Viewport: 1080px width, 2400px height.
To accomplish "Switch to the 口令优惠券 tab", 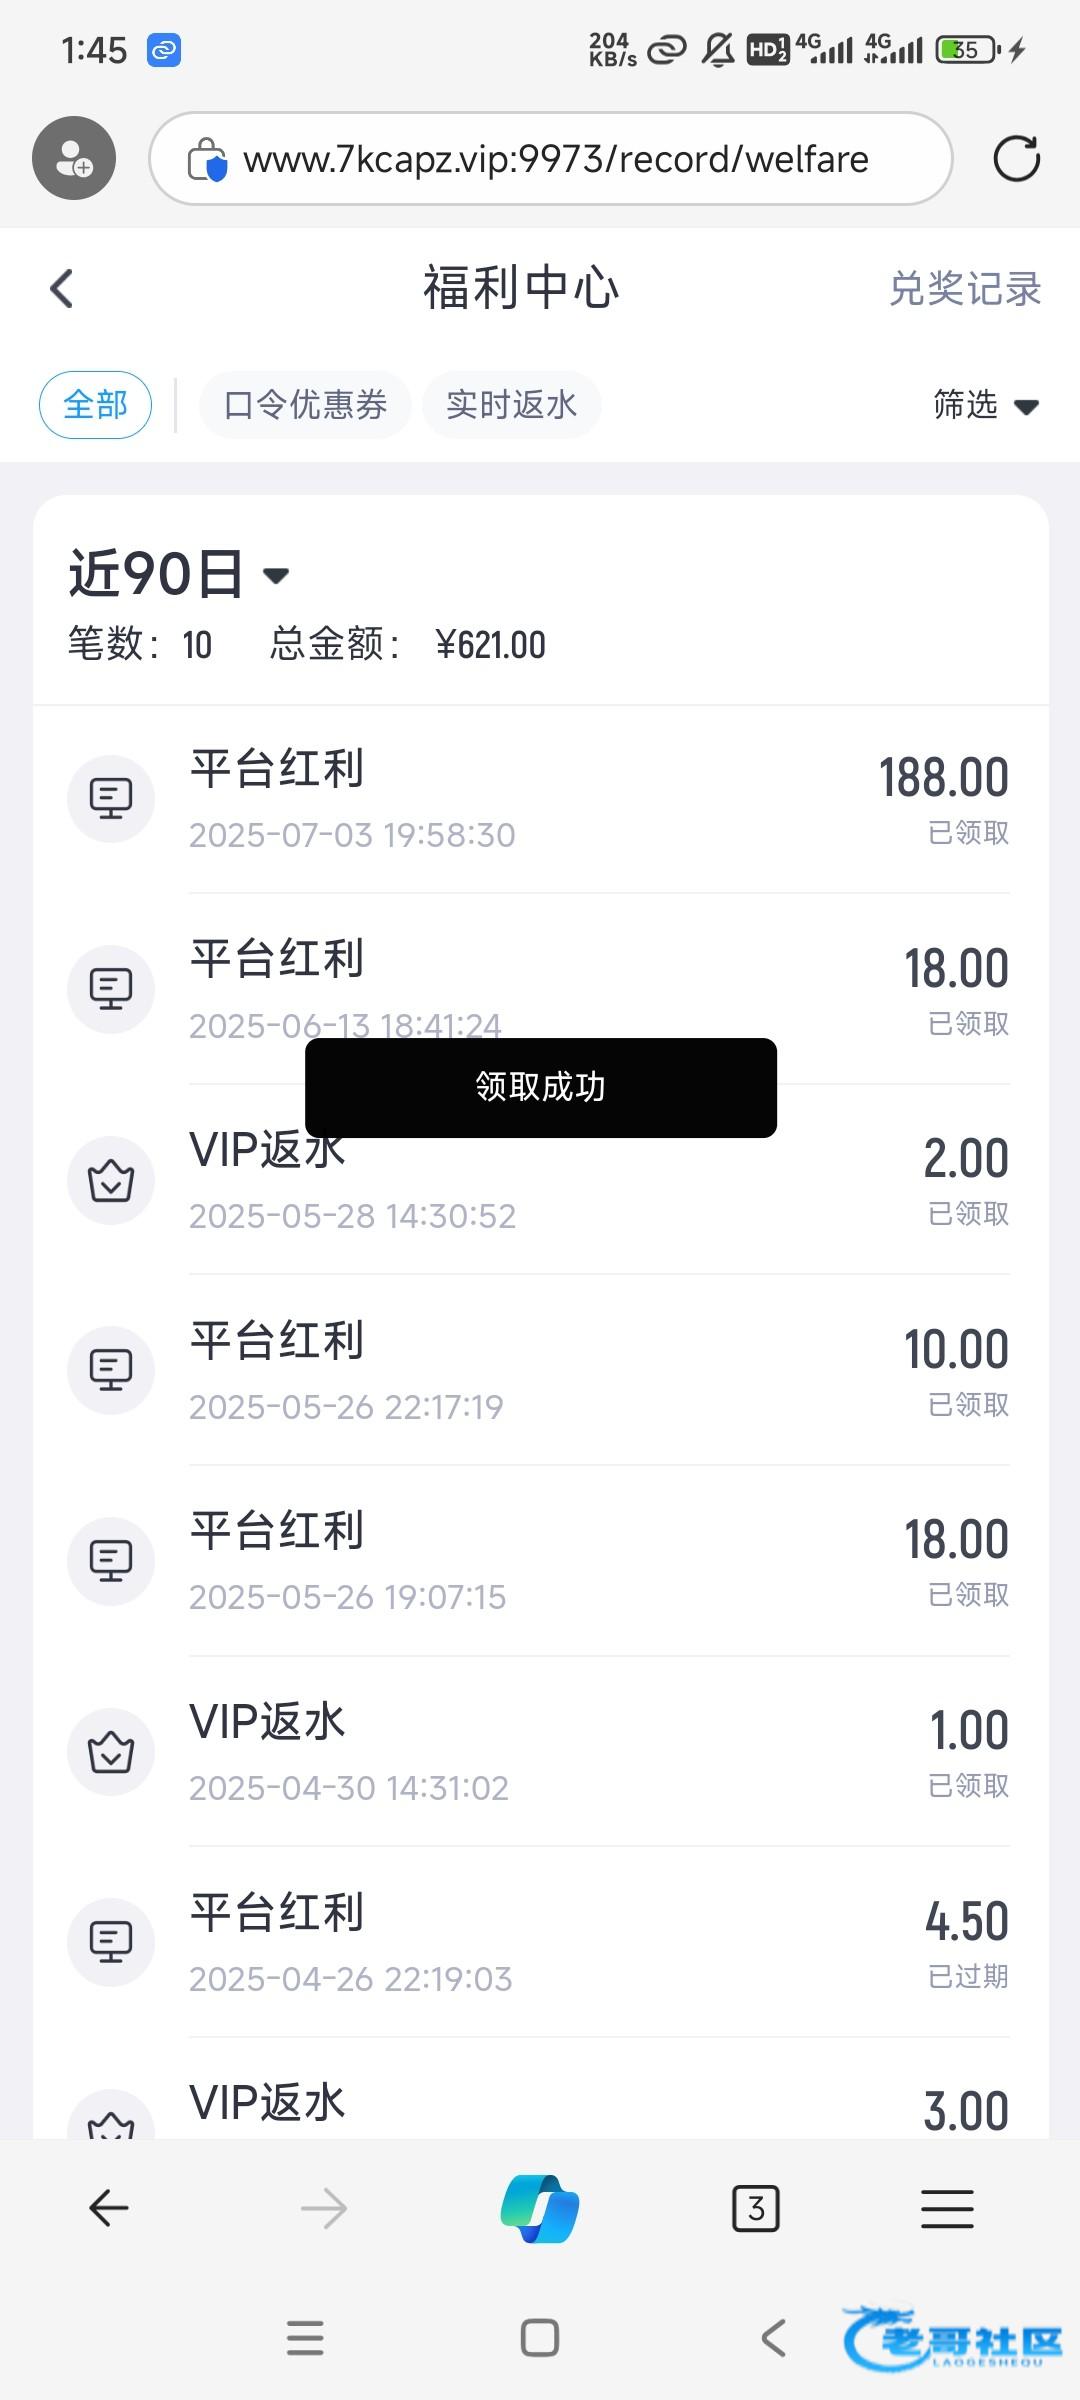I will tap(305, 405).
